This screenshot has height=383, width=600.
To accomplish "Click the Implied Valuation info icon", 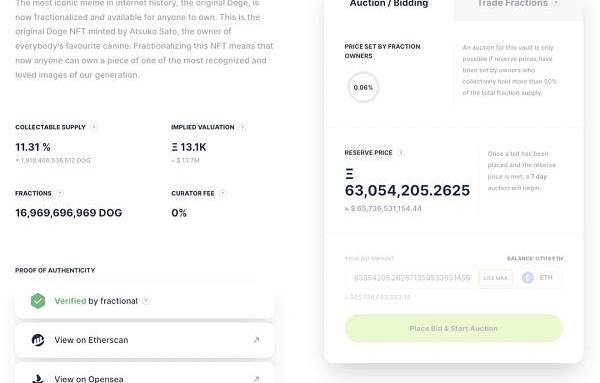I will [242, 127].
